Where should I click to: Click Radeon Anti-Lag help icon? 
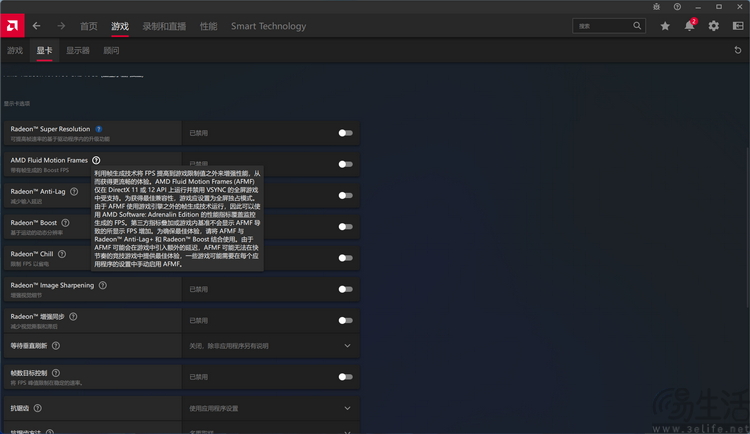coord(74,191)
